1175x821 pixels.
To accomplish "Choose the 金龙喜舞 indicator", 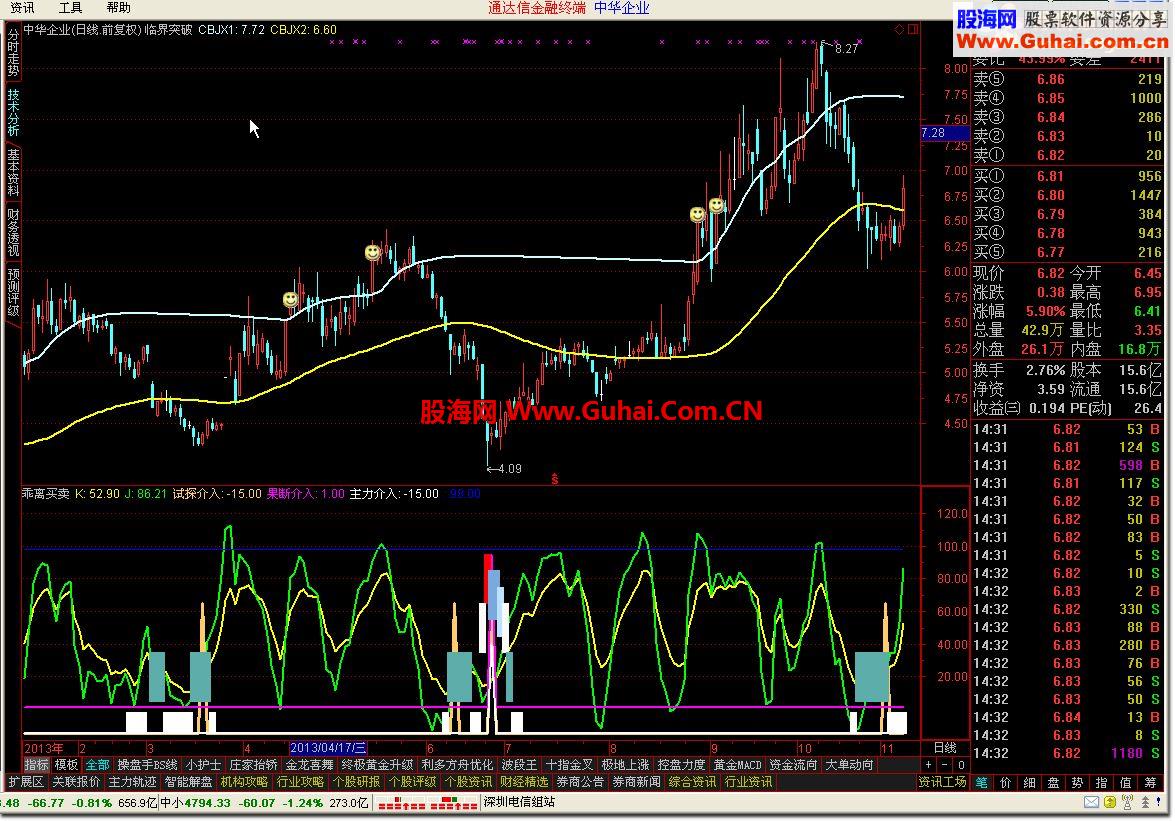I will point(309,765).
